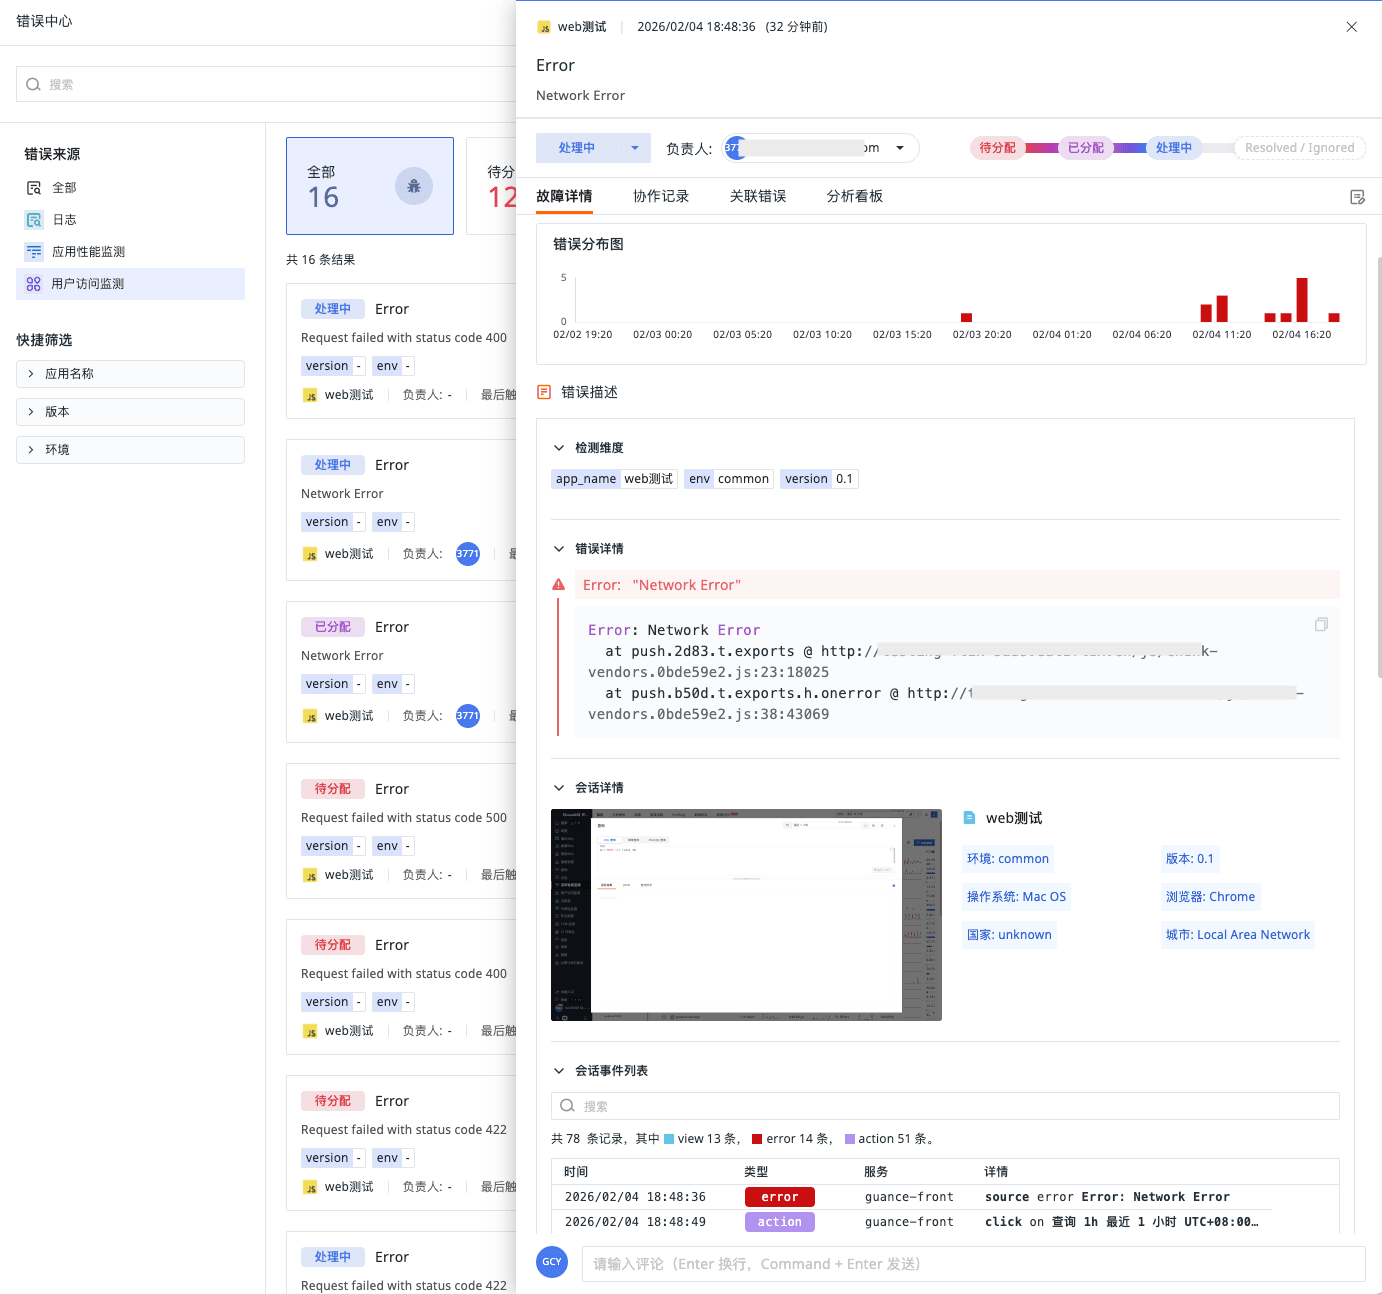Open the 处理中 status dropdown
This screenshot has width=1382, height=1294.
pos(634,148)
